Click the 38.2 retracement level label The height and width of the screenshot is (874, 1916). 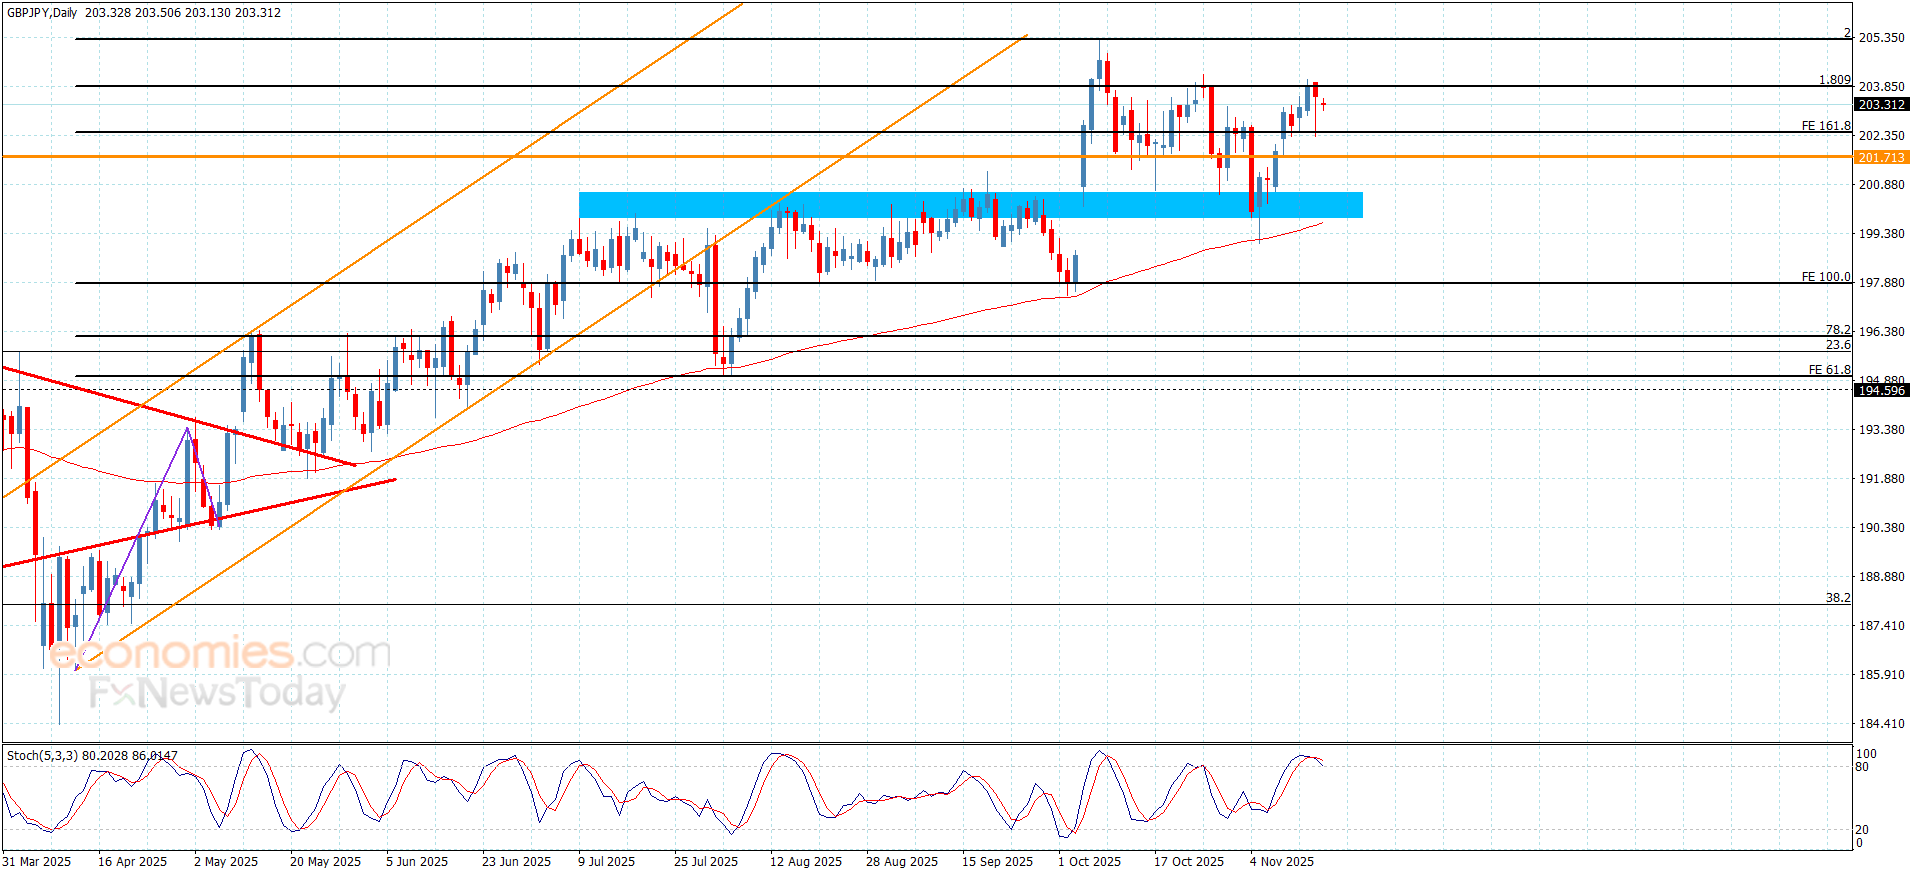[x=1837, y=598]
